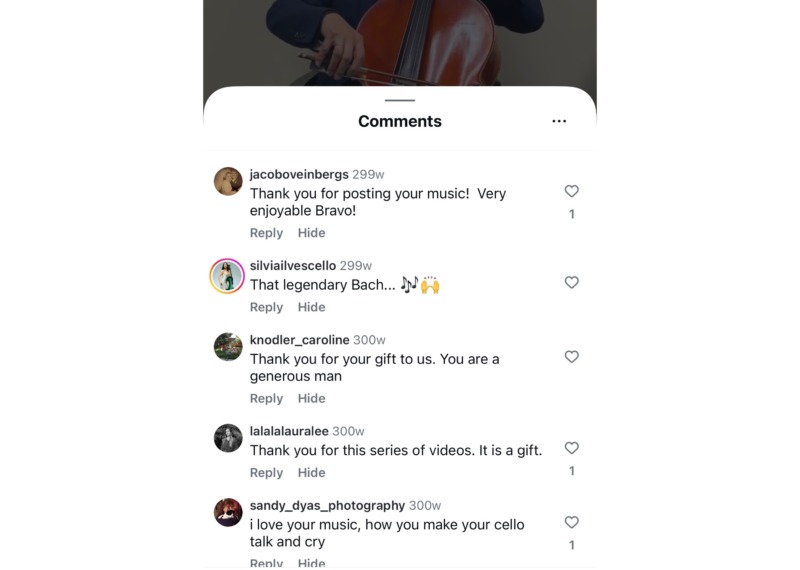Reply to lalalalauralee's comment
Screen dimensions: 800x570
click(x=266, y=473)
